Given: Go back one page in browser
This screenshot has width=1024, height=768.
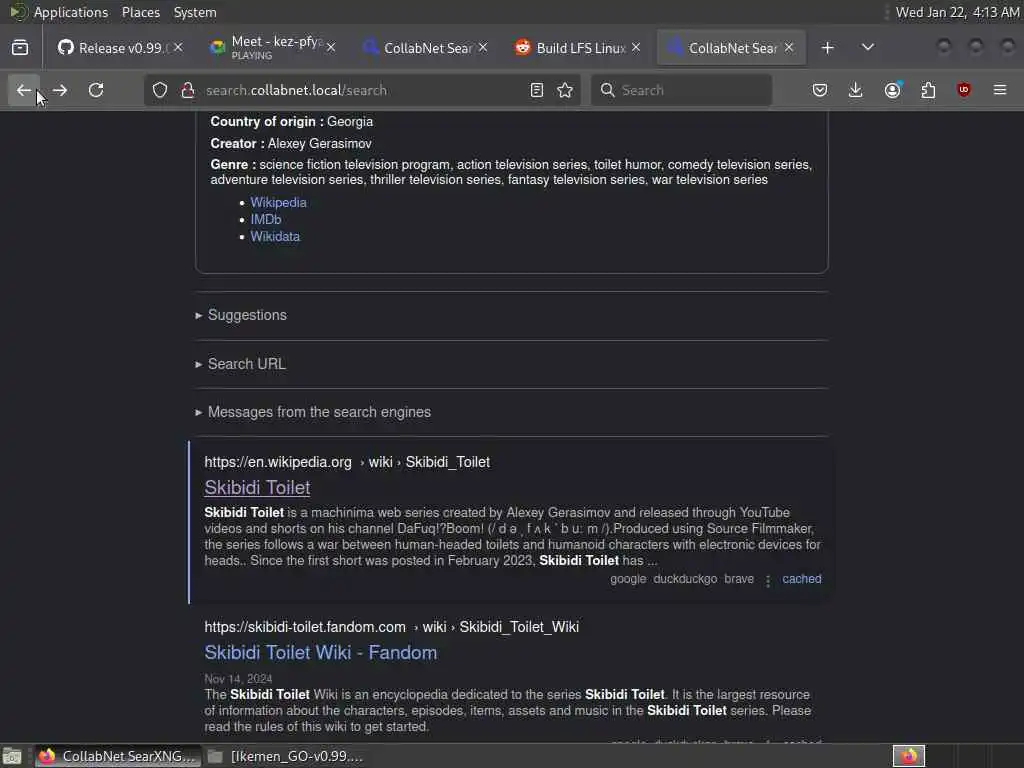Looking at the screenshot, I should click(x=24, y=90).
